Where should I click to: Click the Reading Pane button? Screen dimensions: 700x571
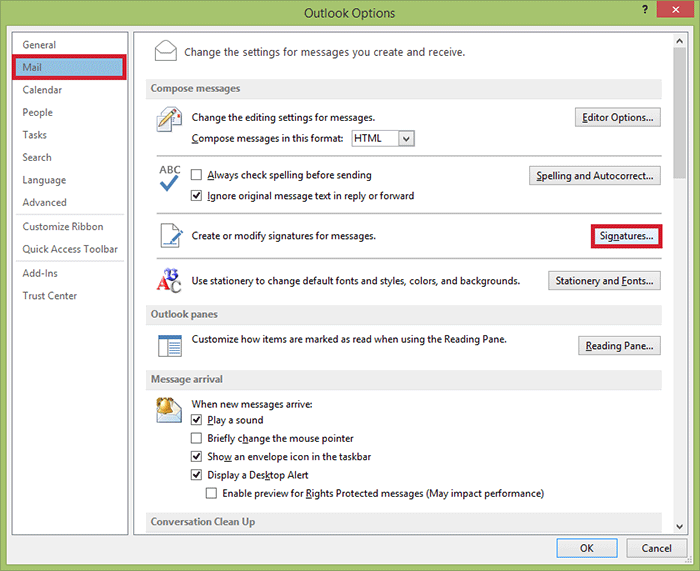(x=619, y=346)
